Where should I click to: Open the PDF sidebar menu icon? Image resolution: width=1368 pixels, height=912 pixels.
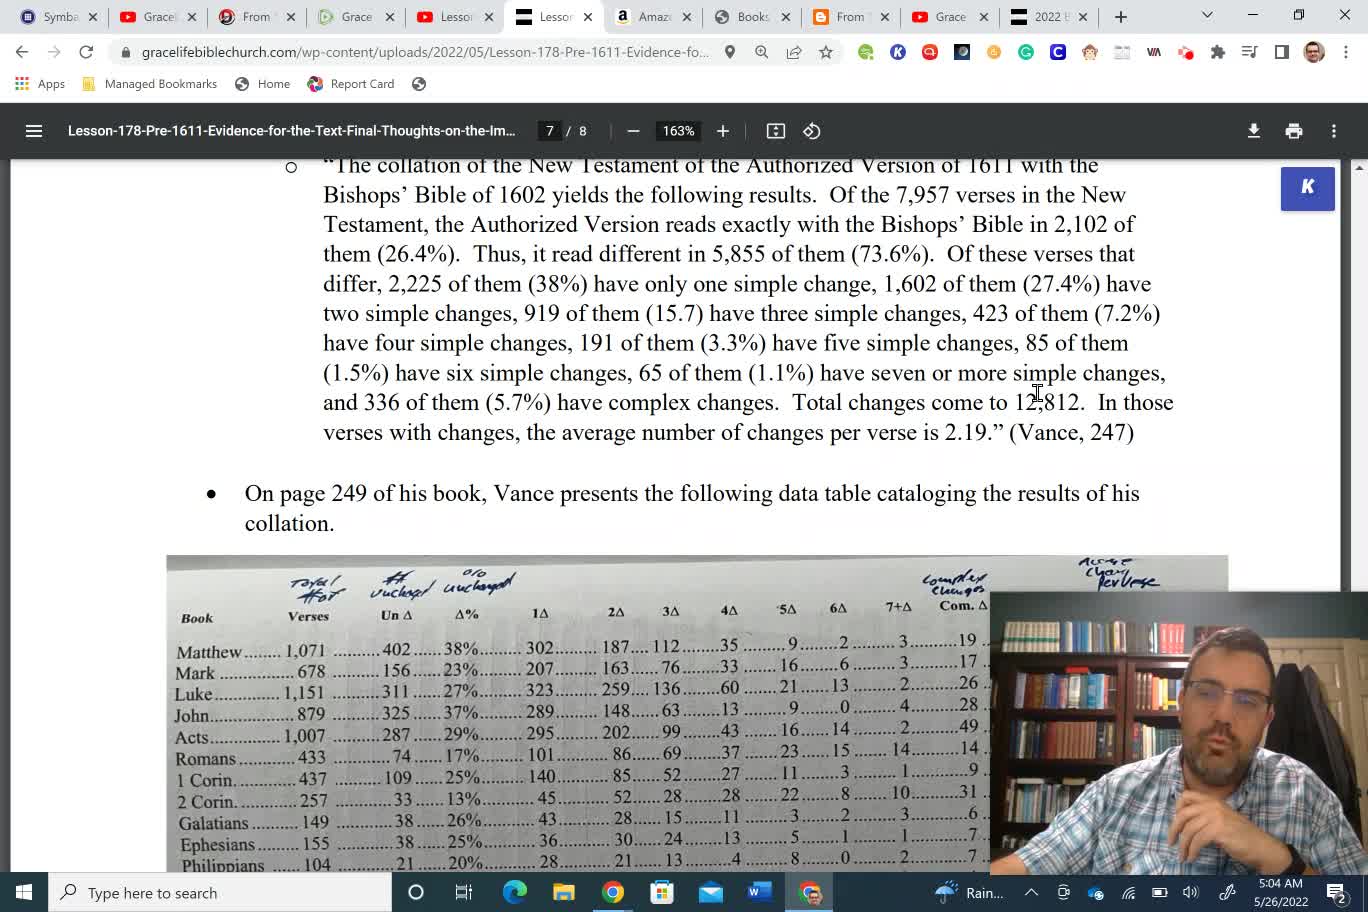pyautogui.click(x=34, y=131)
